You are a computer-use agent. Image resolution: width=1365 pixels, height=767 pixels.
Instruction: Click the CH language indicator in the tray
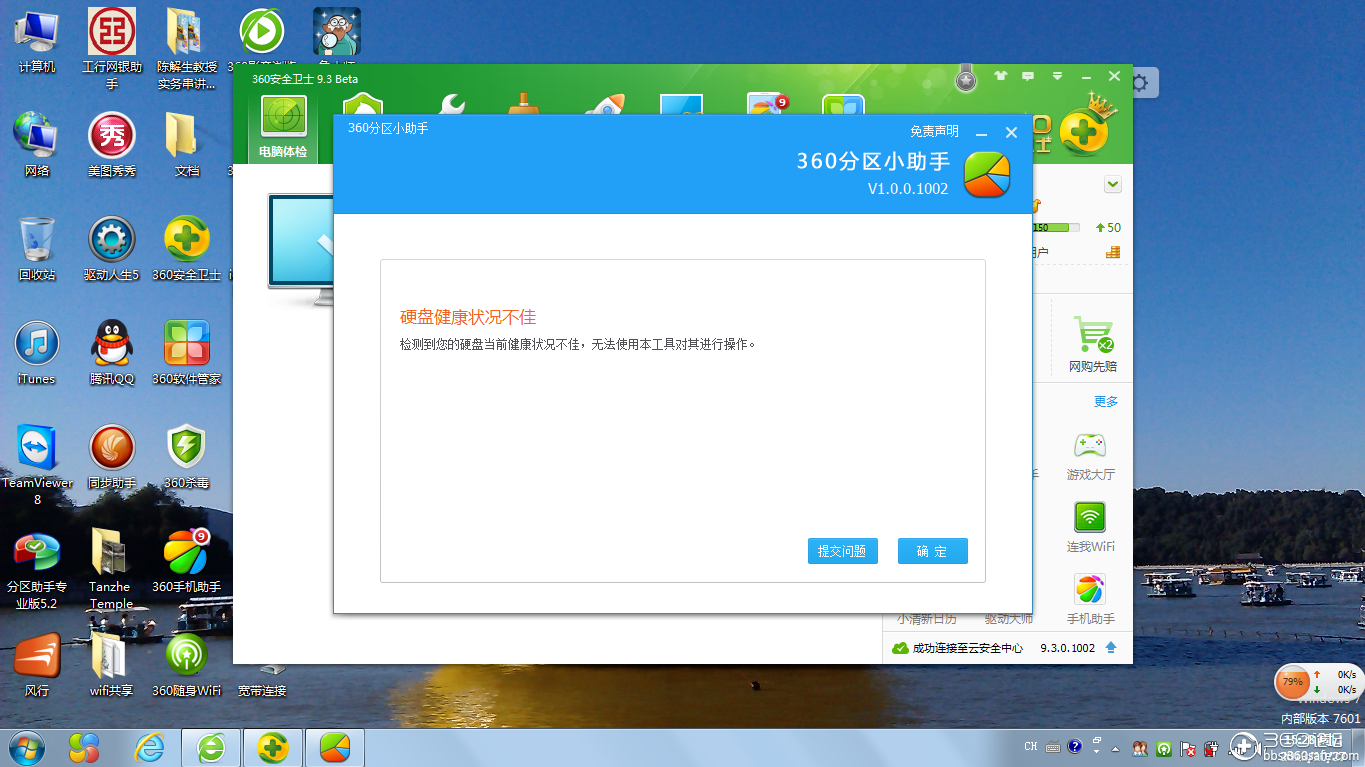[x=1031, y=747]
